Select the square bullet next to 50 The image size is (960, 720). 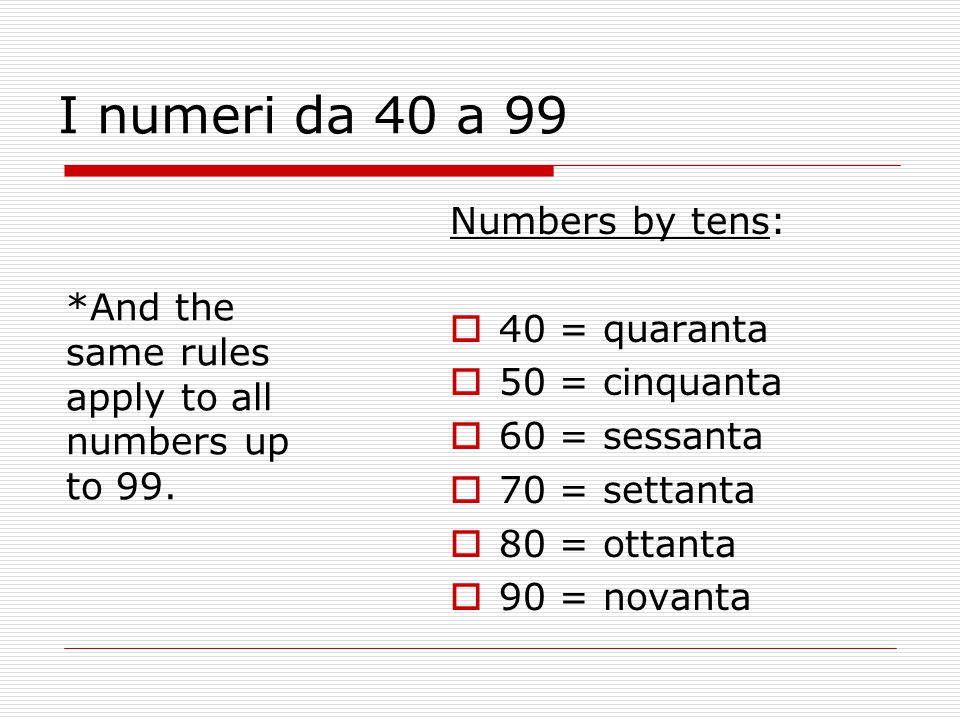pos(466,382)
